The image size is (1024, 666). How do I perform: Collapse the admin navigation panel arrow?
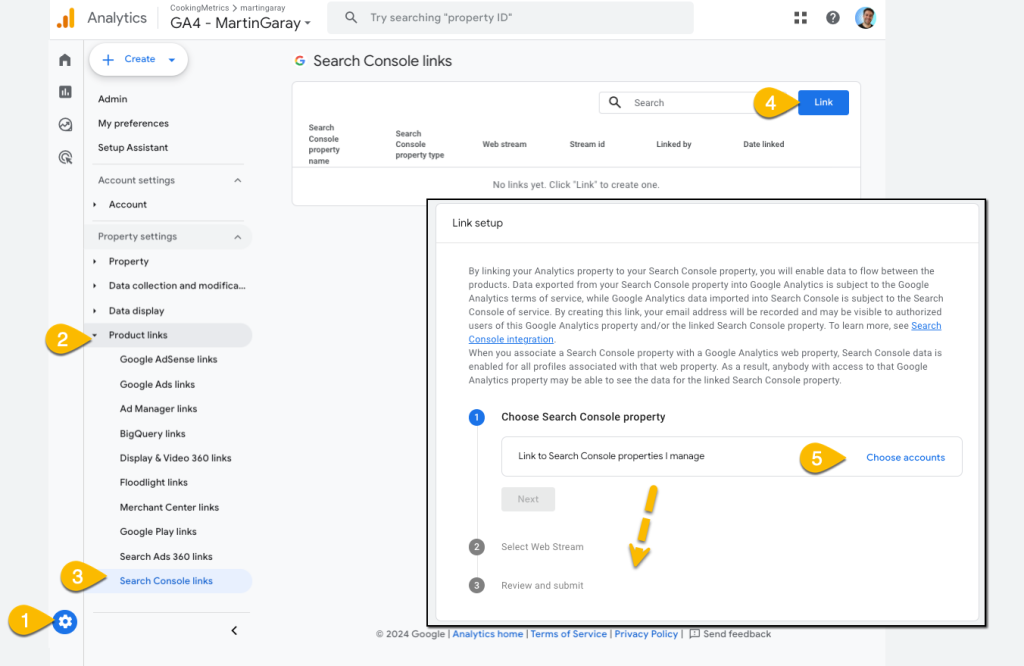[234, 631]
